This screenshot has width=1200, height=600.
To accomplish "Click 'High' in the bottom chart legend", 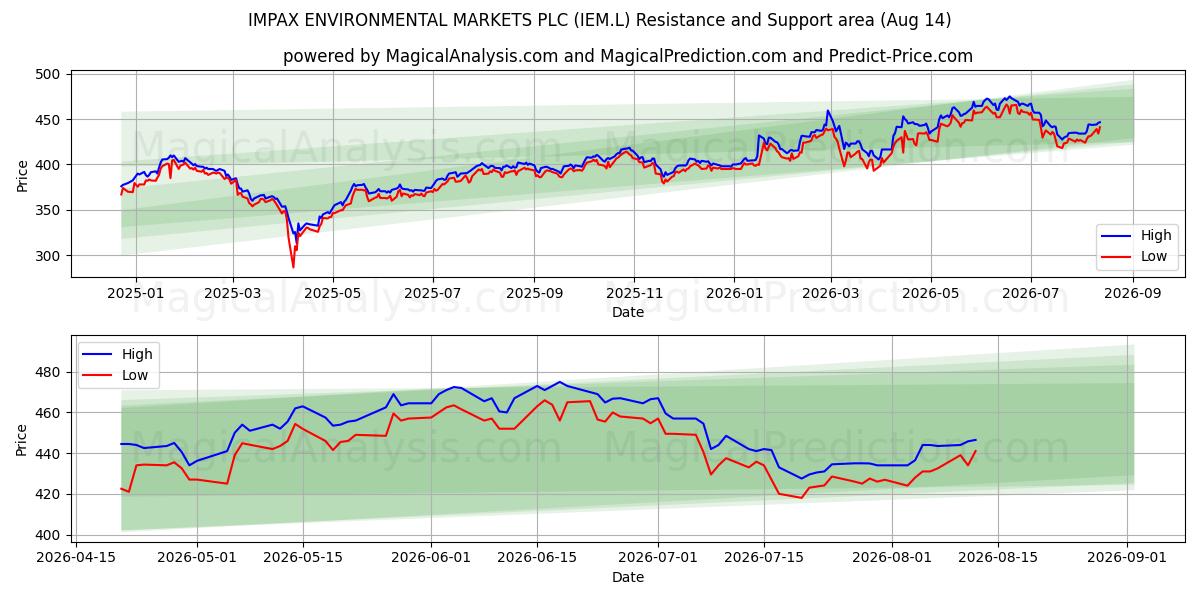I will (x=137, y=354).
